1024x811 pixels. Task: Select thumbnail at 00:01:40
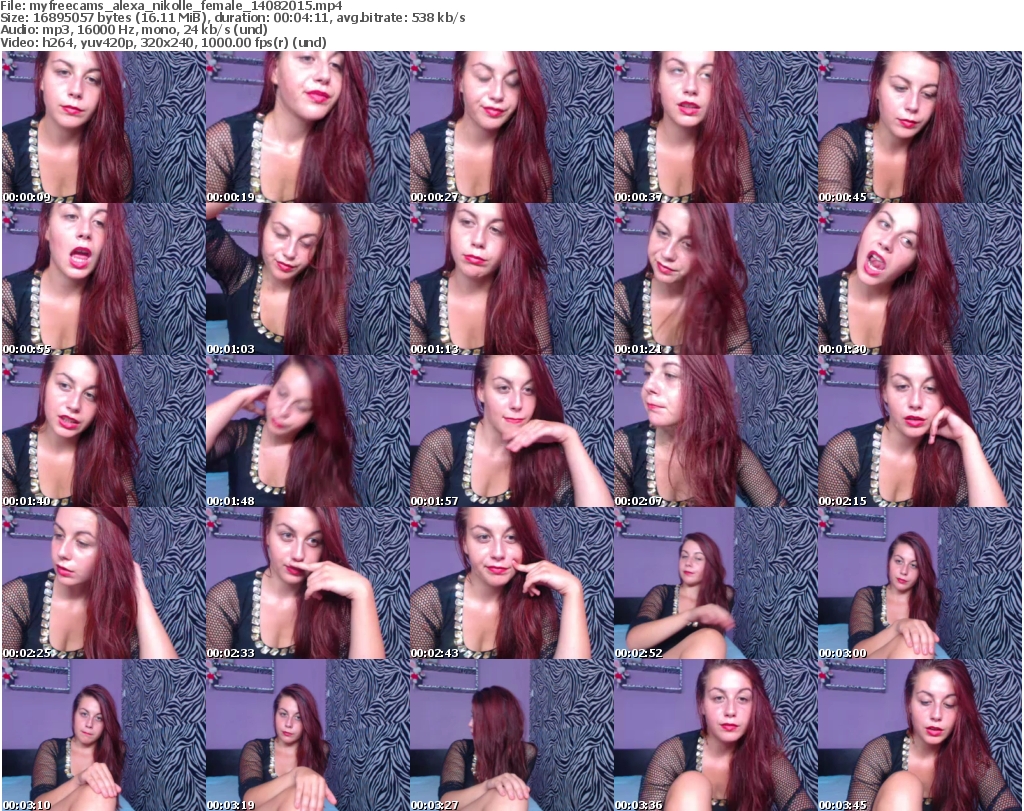[x=103, y=431]
